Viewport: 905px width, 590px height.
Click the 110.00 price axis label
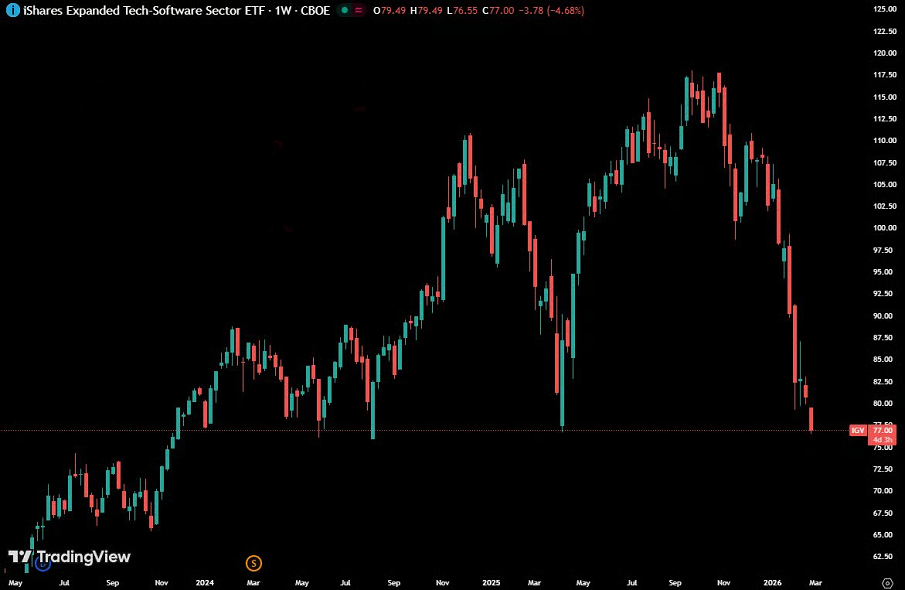point(885,140)
